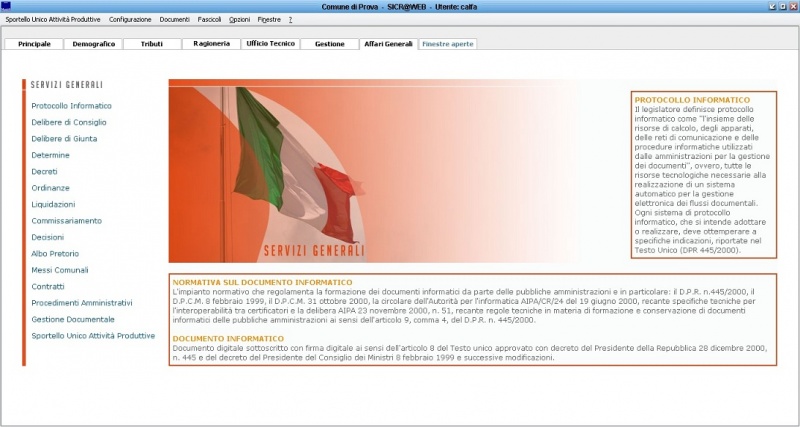800x427 pixels.
Task: Switch to the Tributi tab
Action: click(x=152, y=44)
